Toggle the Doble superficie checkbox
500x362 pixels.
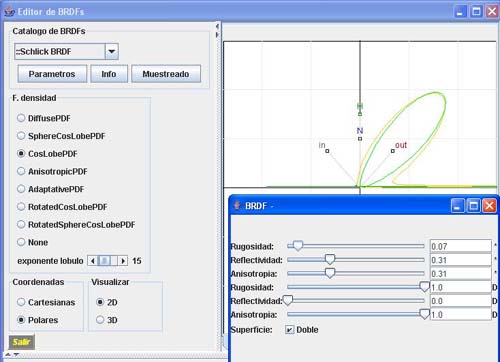289,330
